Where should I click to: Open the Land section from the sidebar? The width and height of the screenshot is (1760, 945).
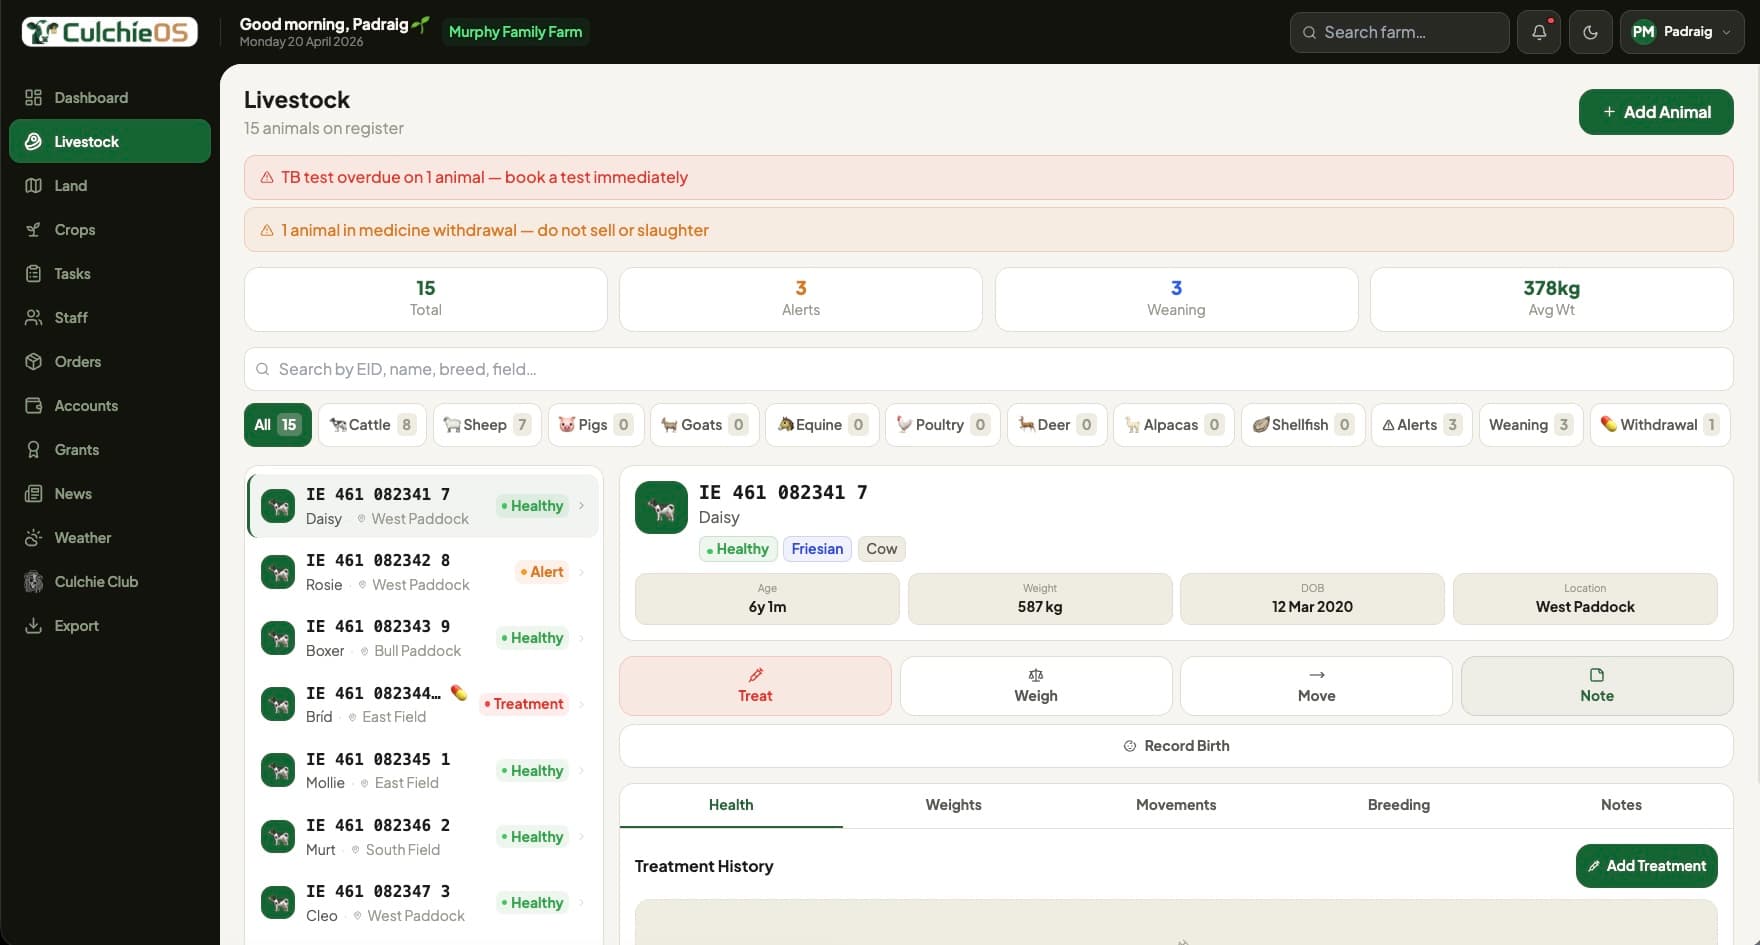pyautogui.click(x=72, y=185)
